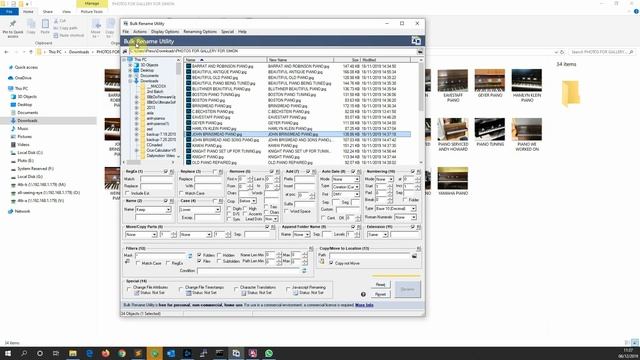This screenshot has width=640, height=360.
Task: Click the Change File Attributes status icon
Action: coord(137,293)
